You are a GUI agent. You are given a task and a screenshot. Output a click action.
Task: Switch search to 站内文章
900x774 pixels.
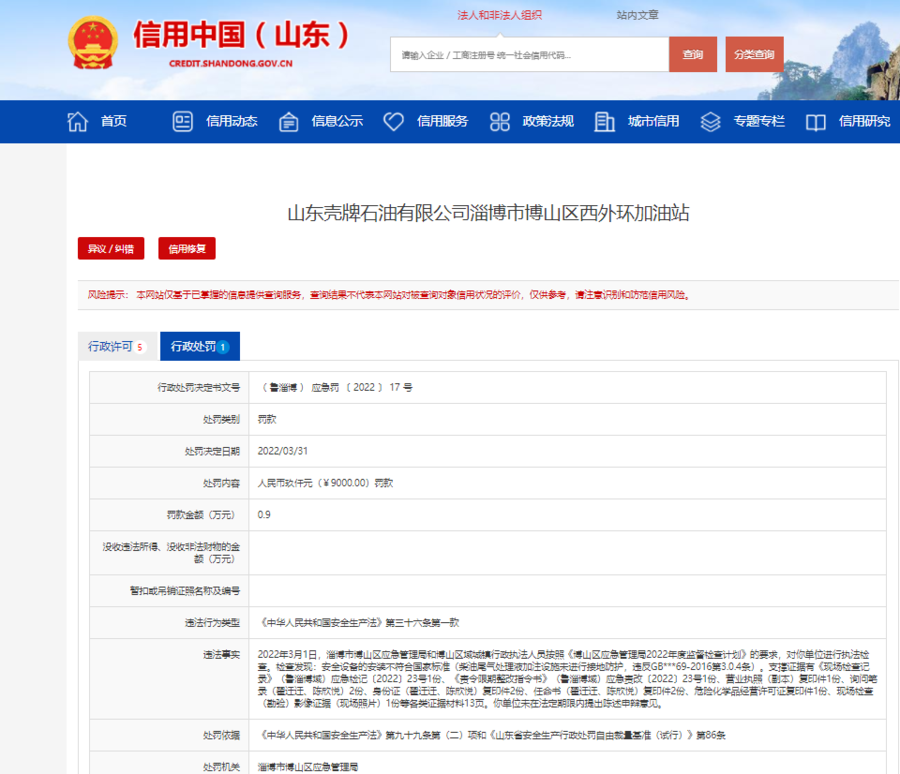point(637,15)
